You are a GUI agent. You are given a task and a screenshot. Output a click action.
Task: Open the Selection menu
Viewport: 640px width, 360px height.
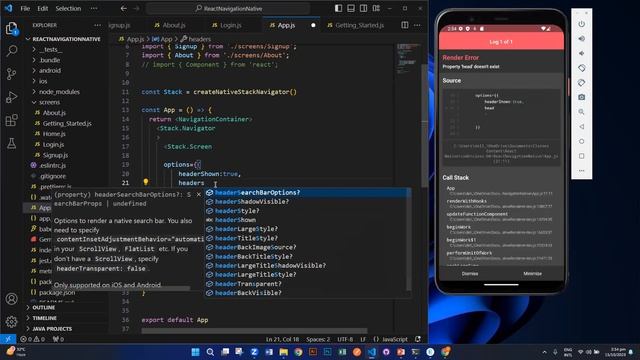68,8
